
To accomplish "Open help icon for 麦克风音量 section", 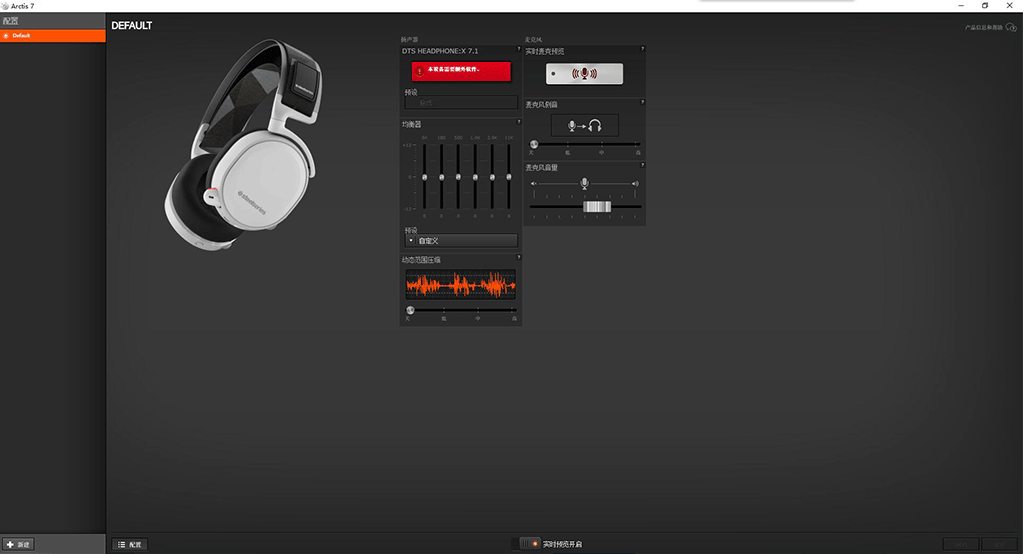I will 643,165.
